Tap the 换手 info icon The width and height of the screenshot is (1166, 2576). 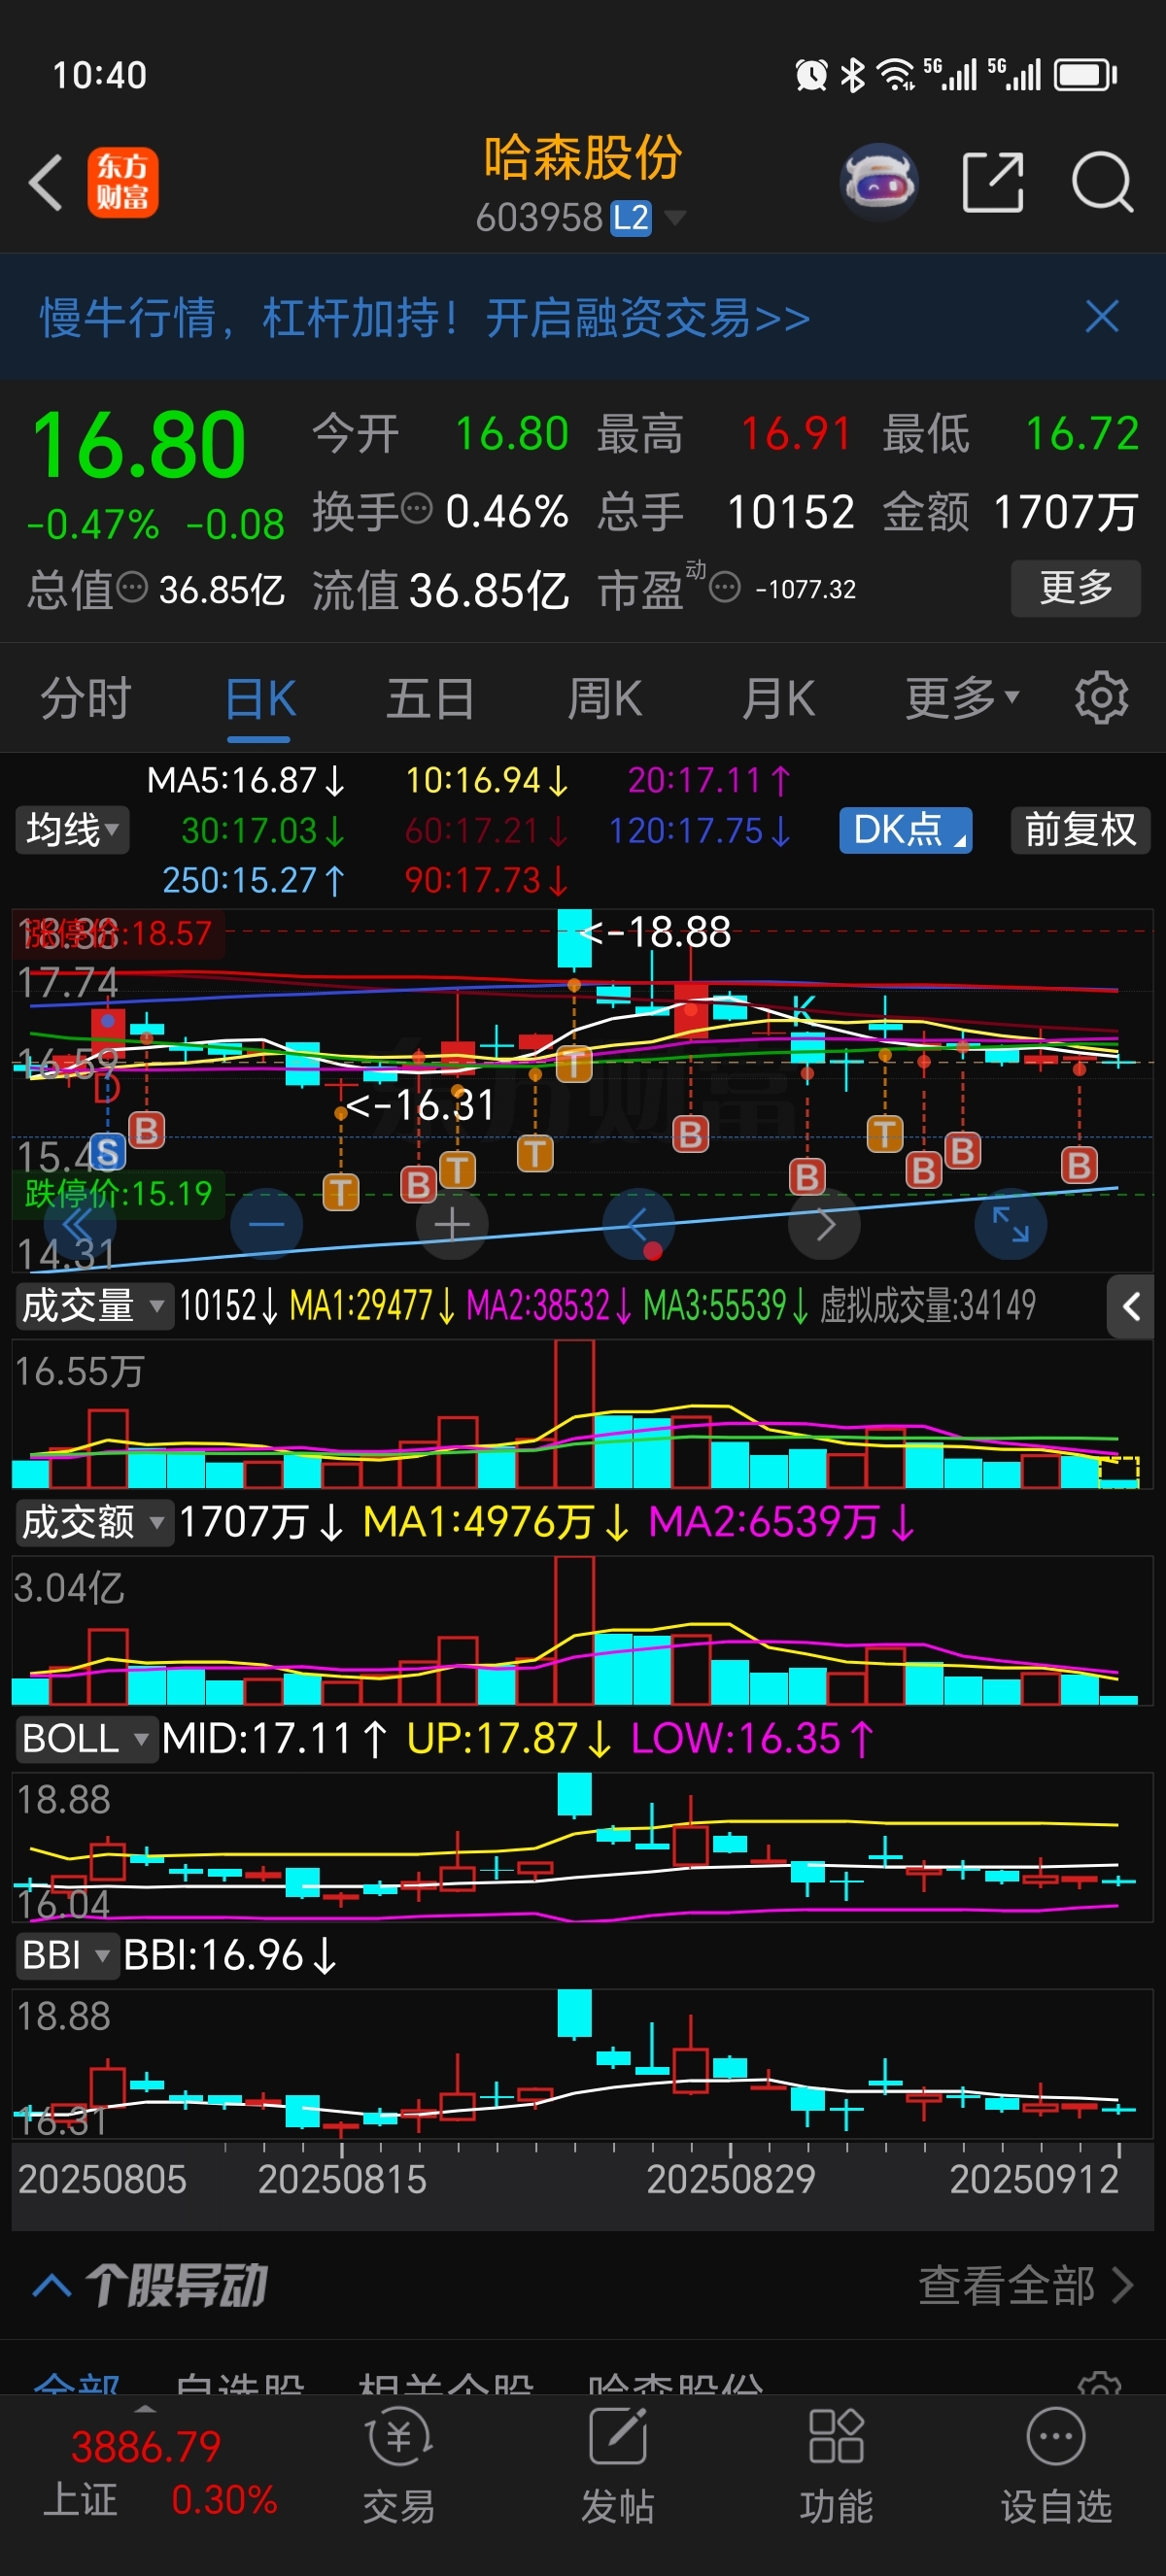point(416,509)
